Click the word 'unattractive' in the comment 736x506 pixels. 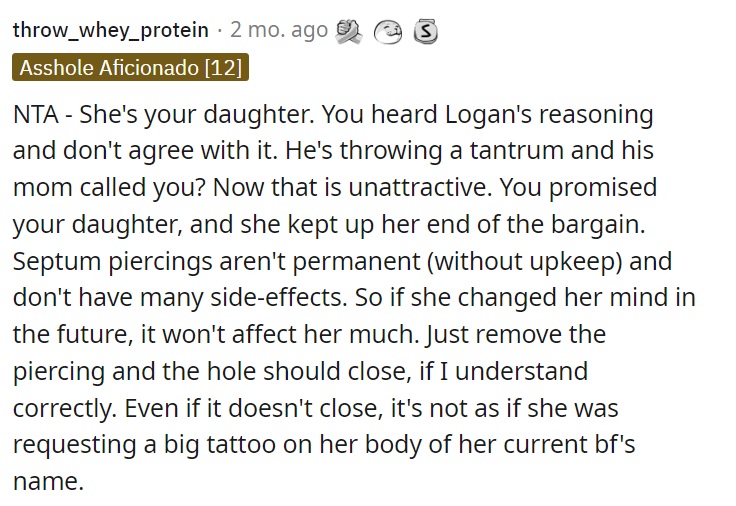(419, 187)
